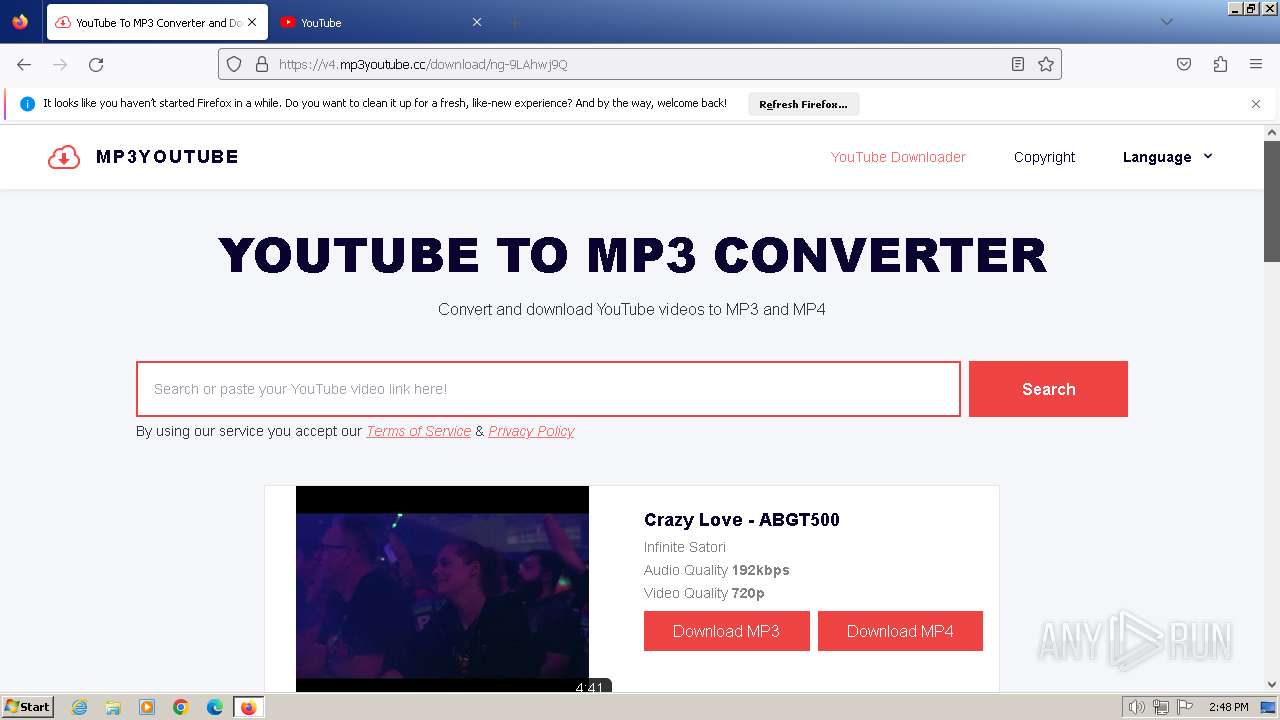This screenshot has width=1280, height=720.
Task: Click the Crazy Love - ABGT500 title
Action: point(742,520)
